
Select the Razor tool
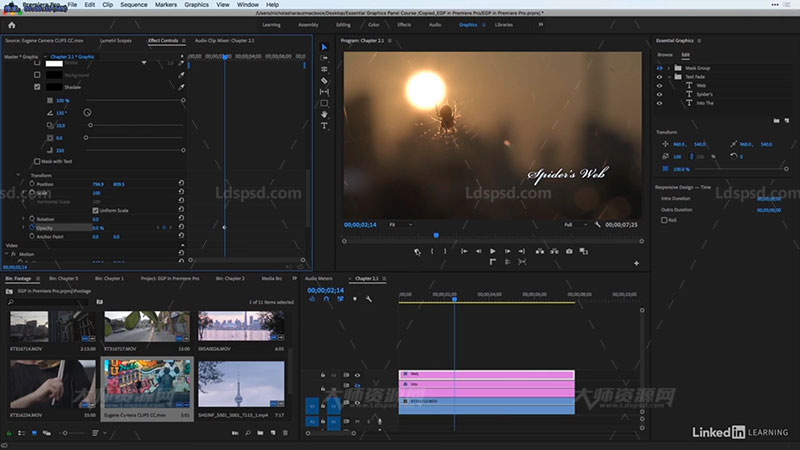(324, 81)
